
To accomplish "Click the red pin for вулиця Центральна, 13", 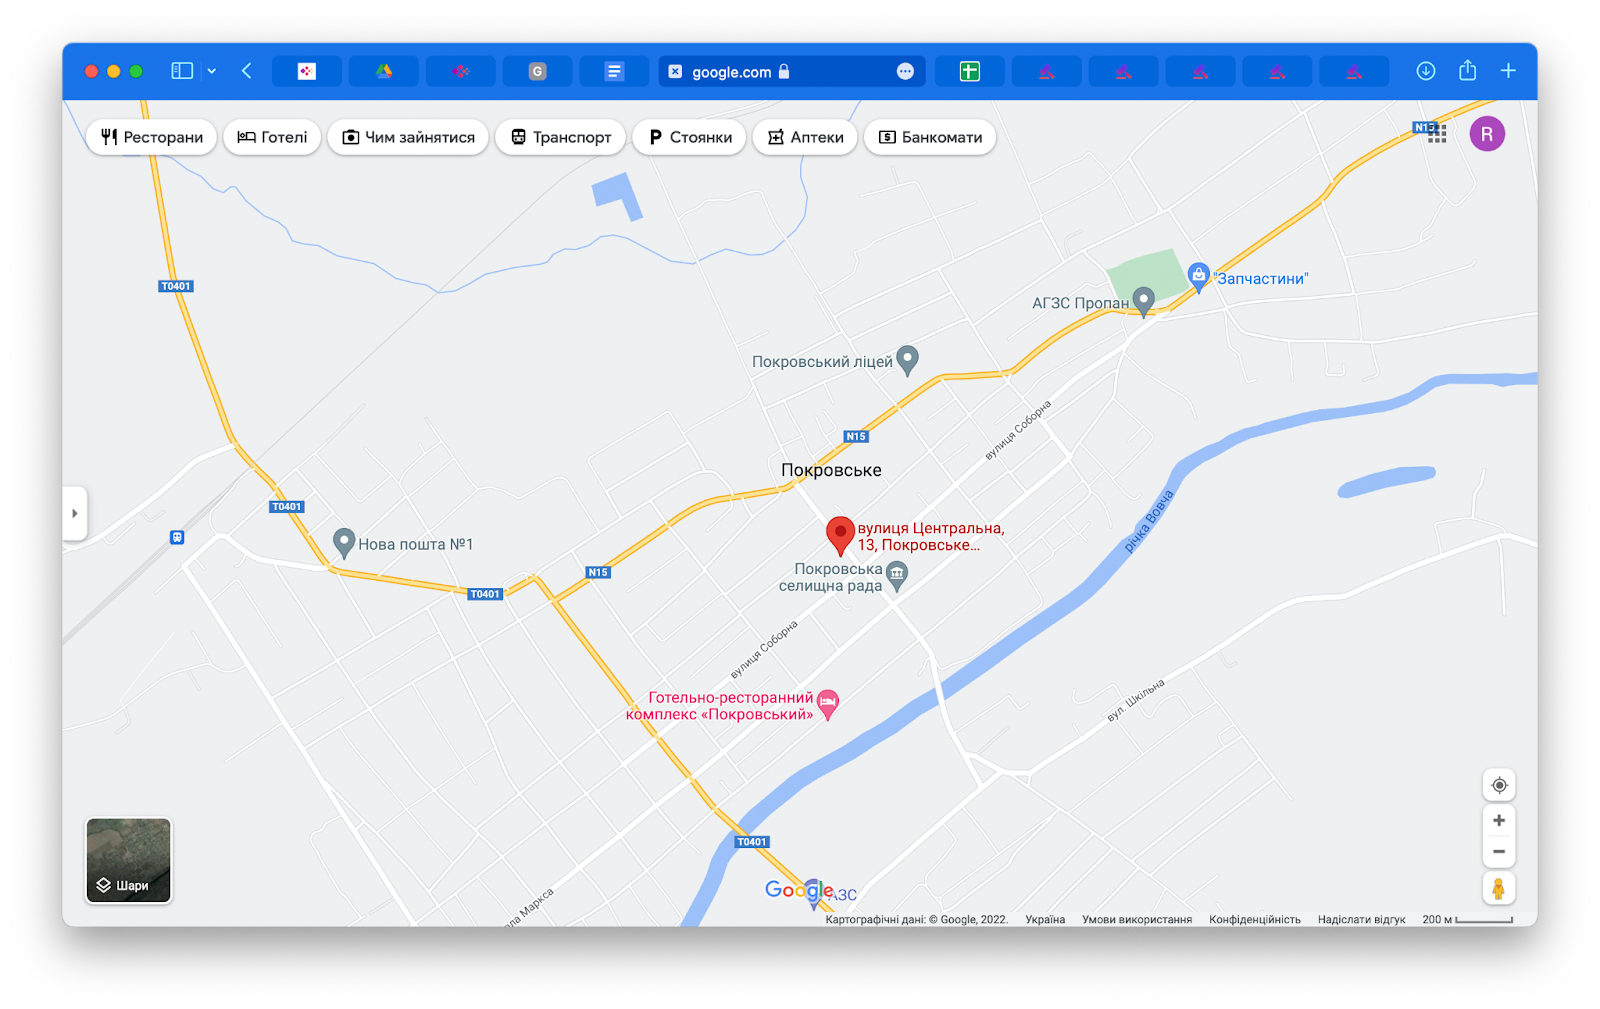I will tap(840, 536).
